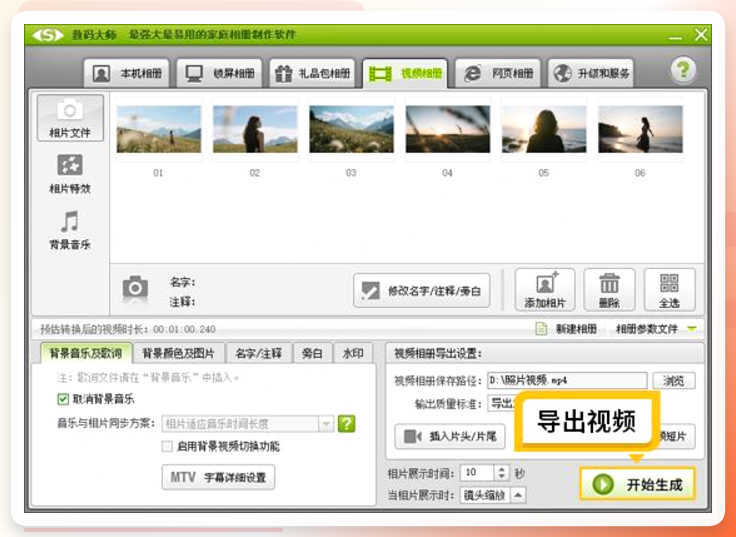Open the 升级和服务 tab
Image resolution: width=736 pixels, height=537 pixels.
(590, 73)
